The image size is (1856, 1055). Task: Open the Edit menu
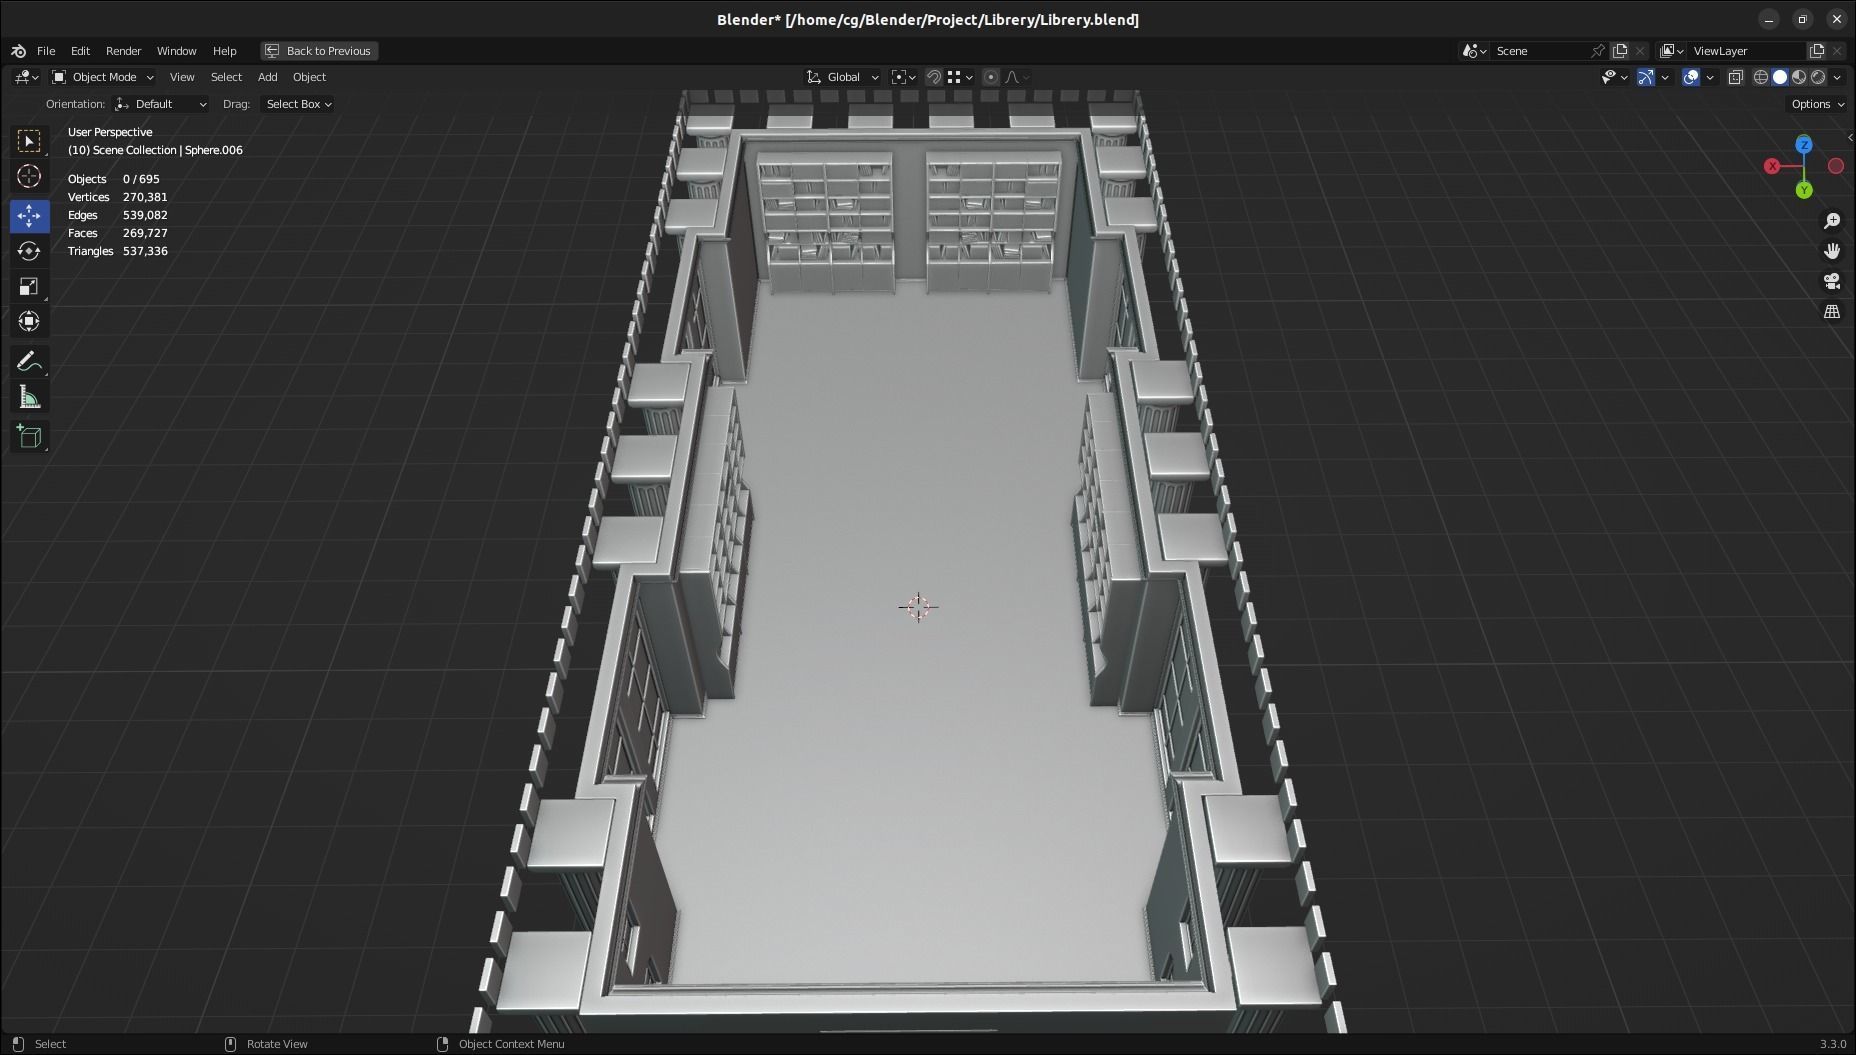(80, 51)
